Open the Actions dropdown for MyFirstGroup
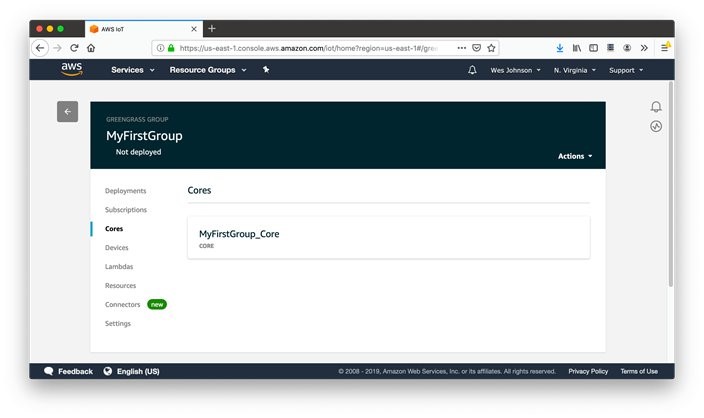The height and width of the screenshot is (418, 704). (575, 156)
